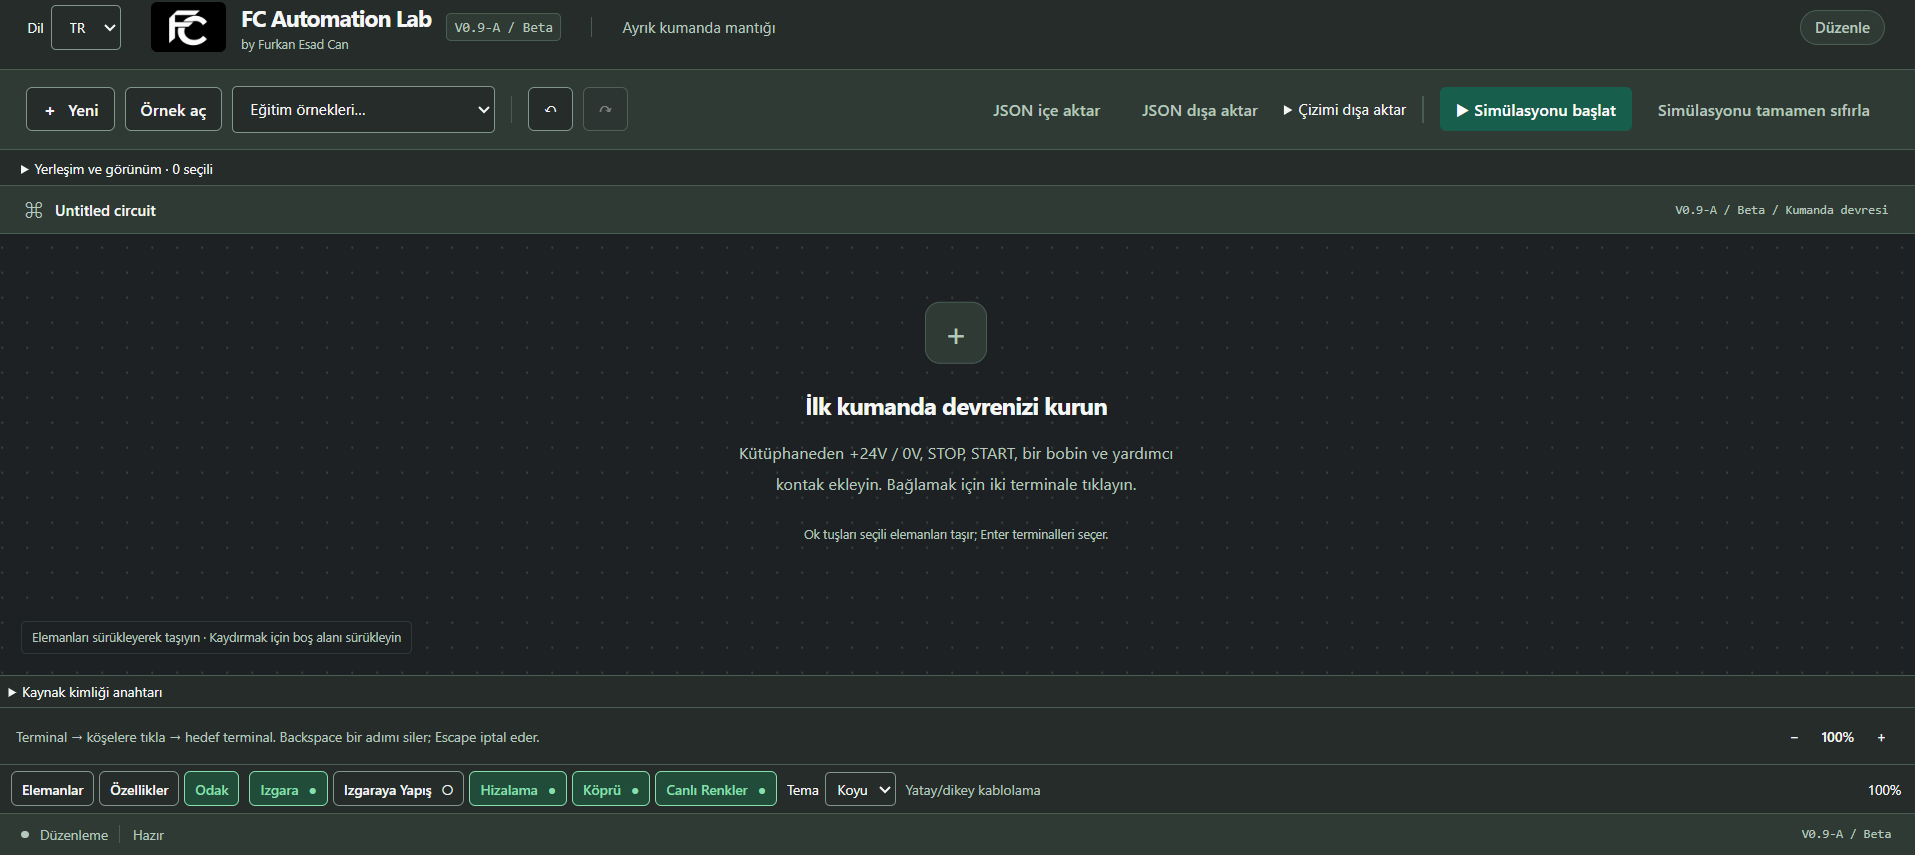
Task: Click the 100% value between the zoom buttons
Action: pyautogui.click(x=1837, y=737)
